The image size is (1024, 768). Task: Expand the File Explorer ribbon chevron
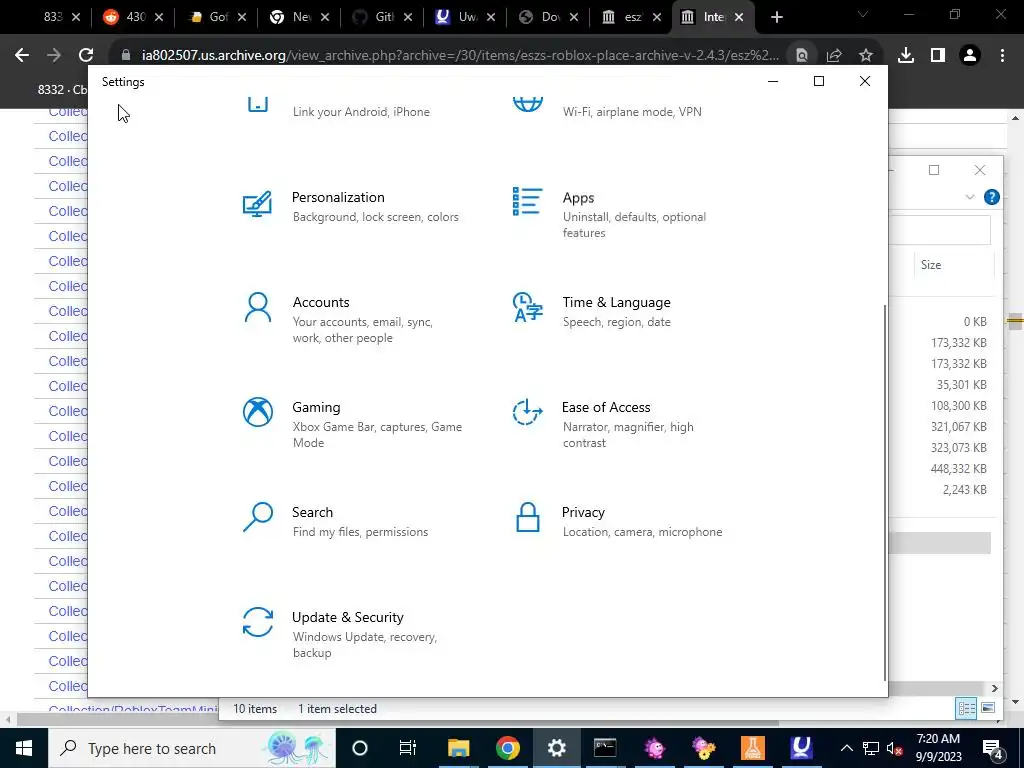tap(969, 197)
